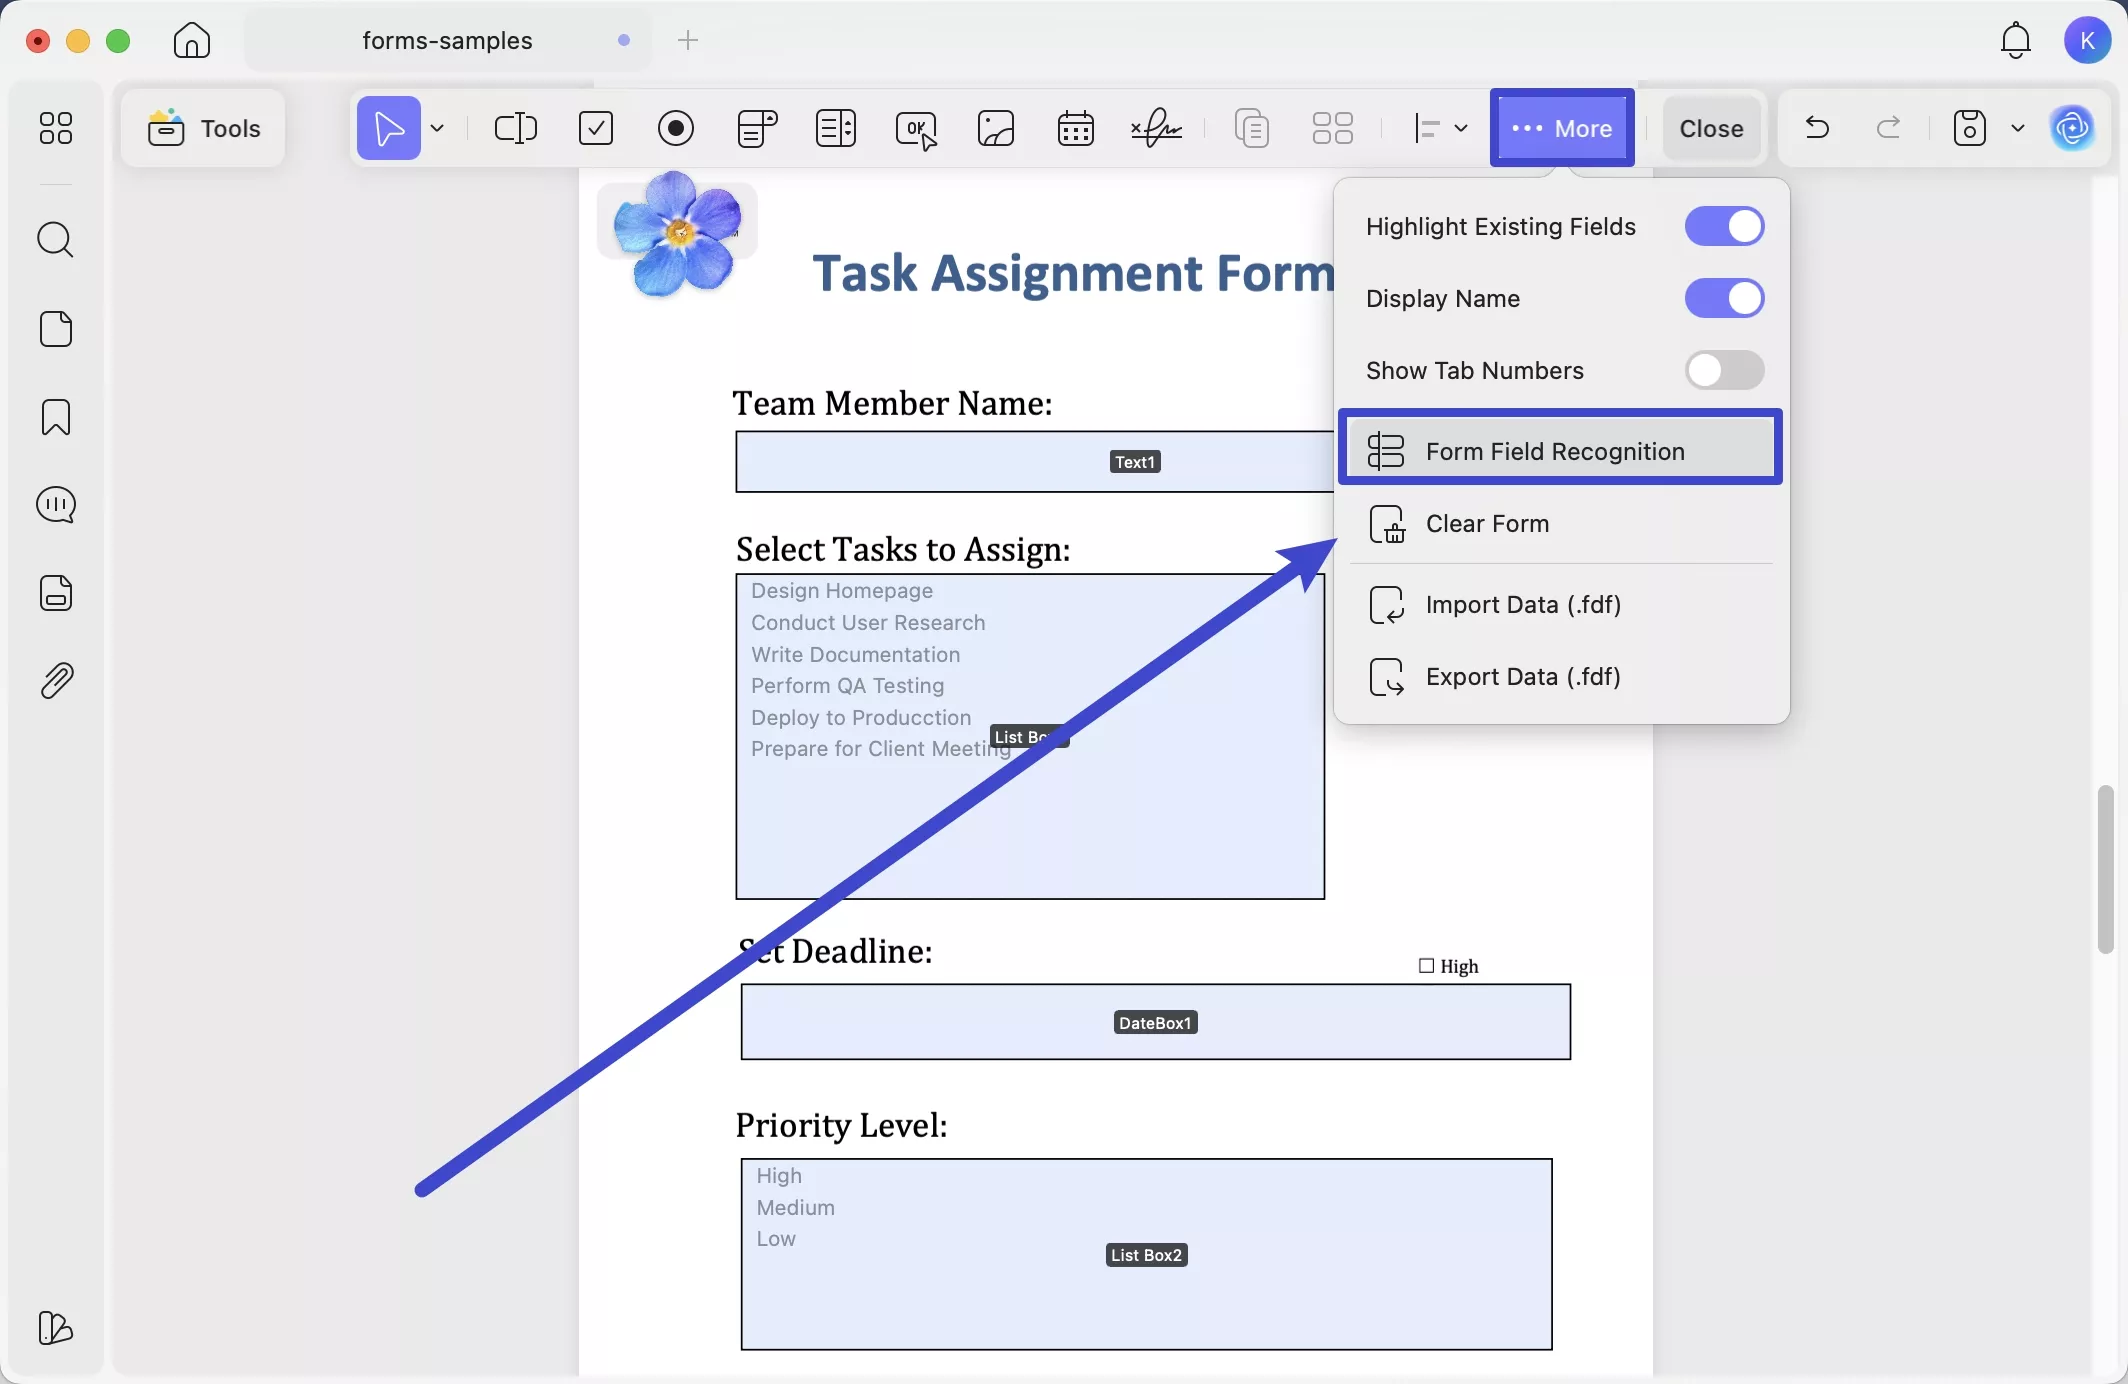Select the radio button field tool
Screen dimensions: 2128x1384
point(676,128)
